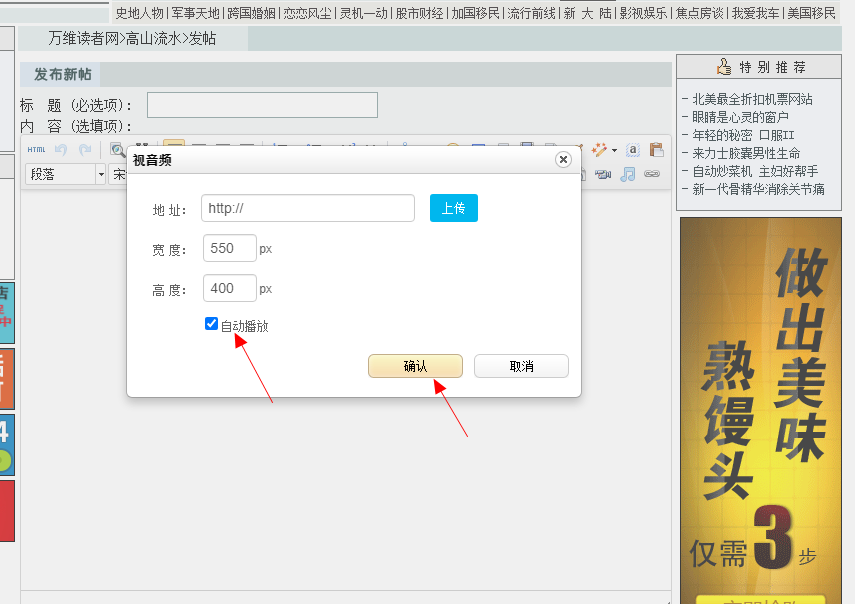
Task: Cancel the dialog with 取消 button
Action: 521,366
